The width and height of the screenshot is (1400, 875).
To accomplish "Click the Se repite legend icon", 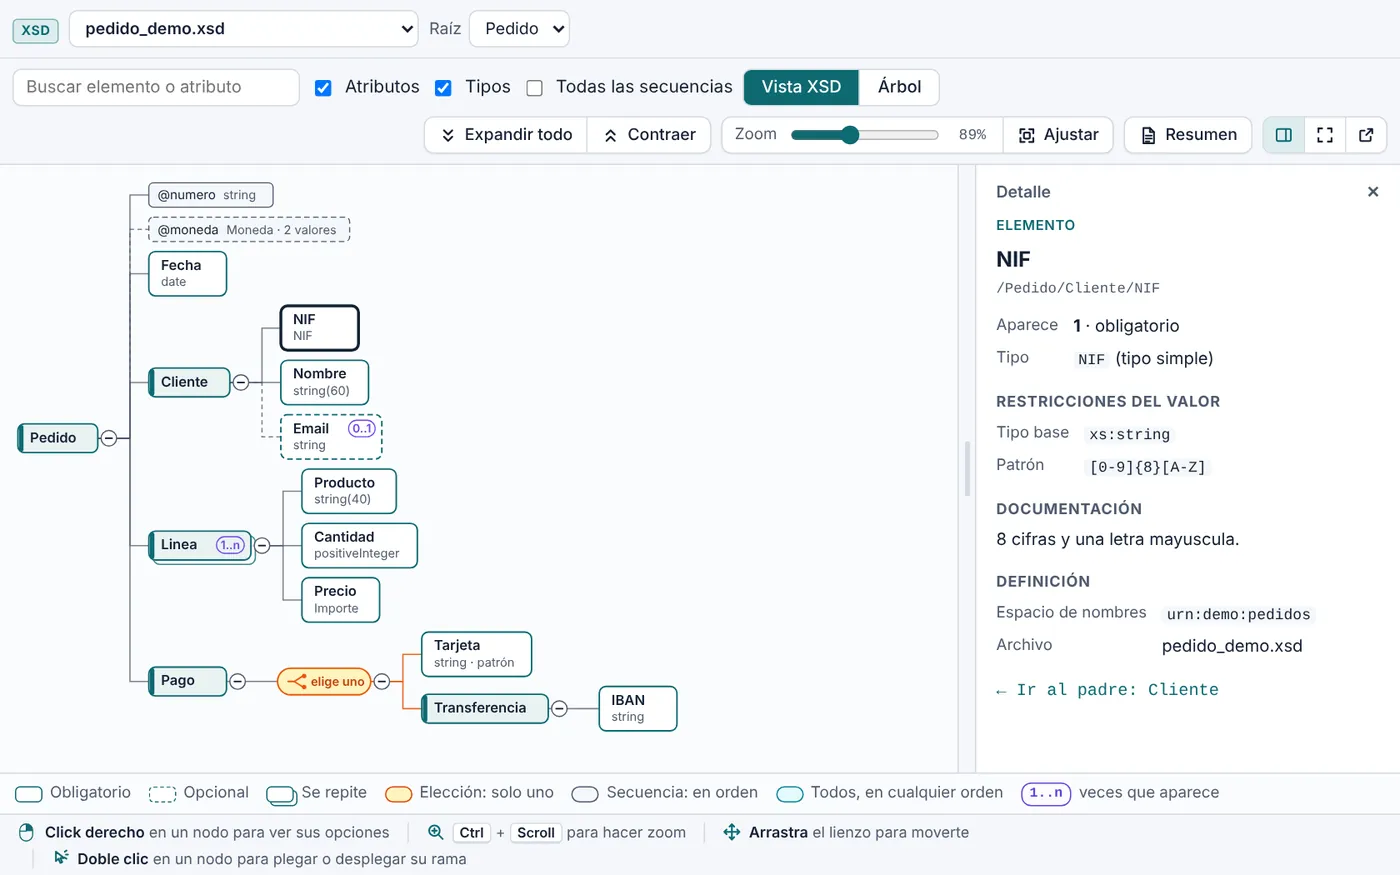I will 281,795.
